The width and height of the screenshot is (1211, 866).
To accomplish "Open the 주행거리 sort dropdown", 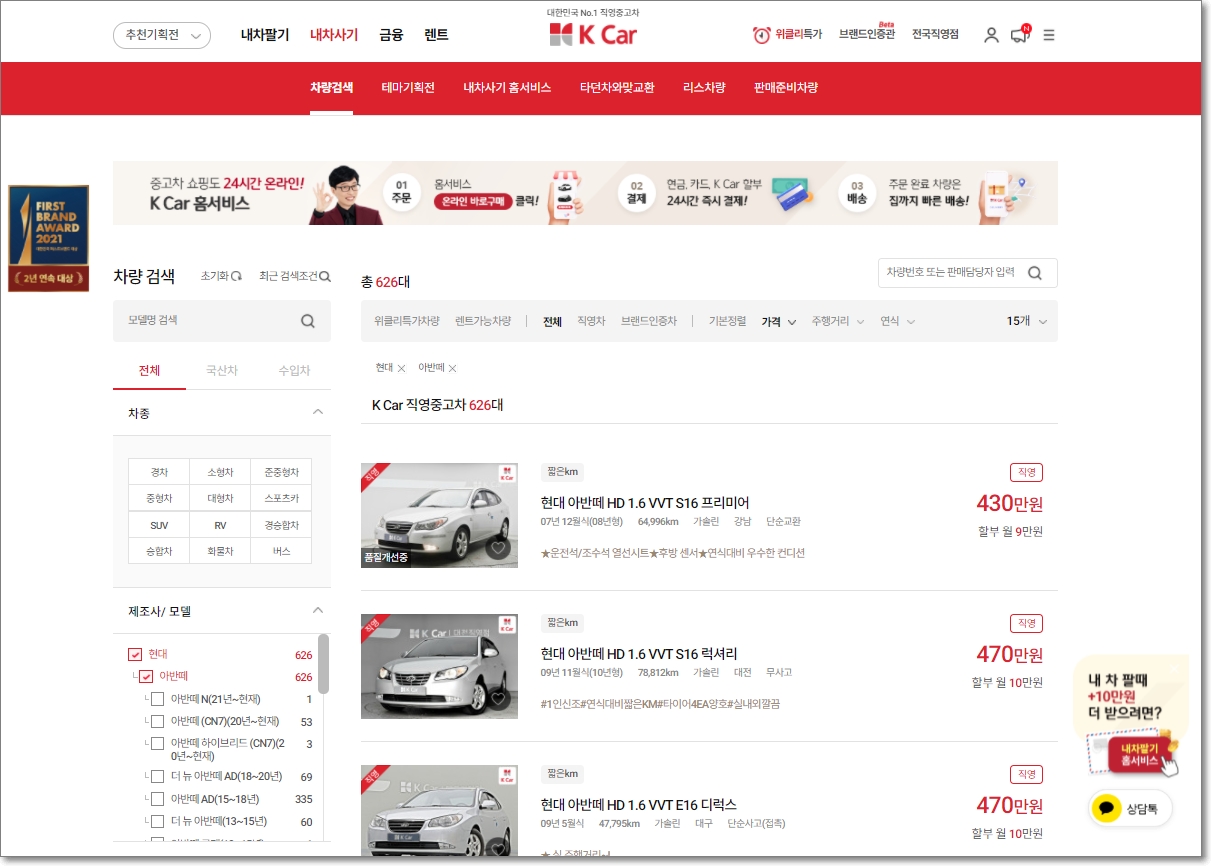I will click(838, 322).
